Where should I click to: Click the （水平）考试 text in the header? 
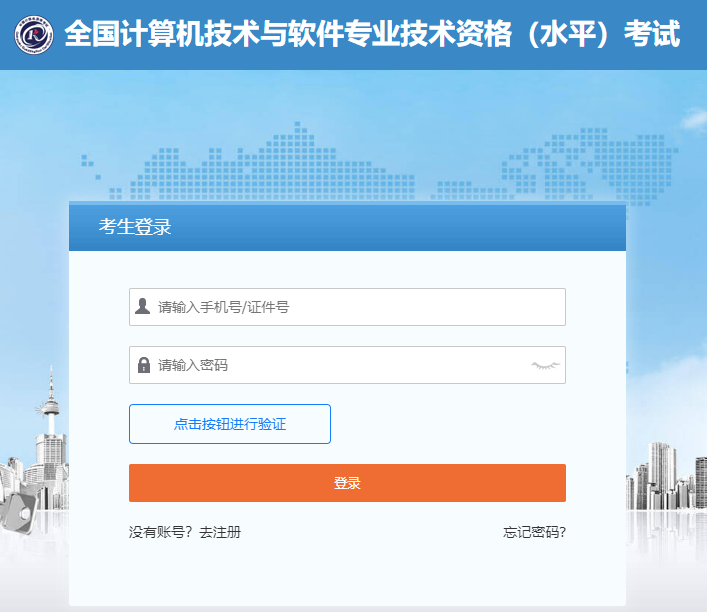pyautogui.click(x=612, y=35)
